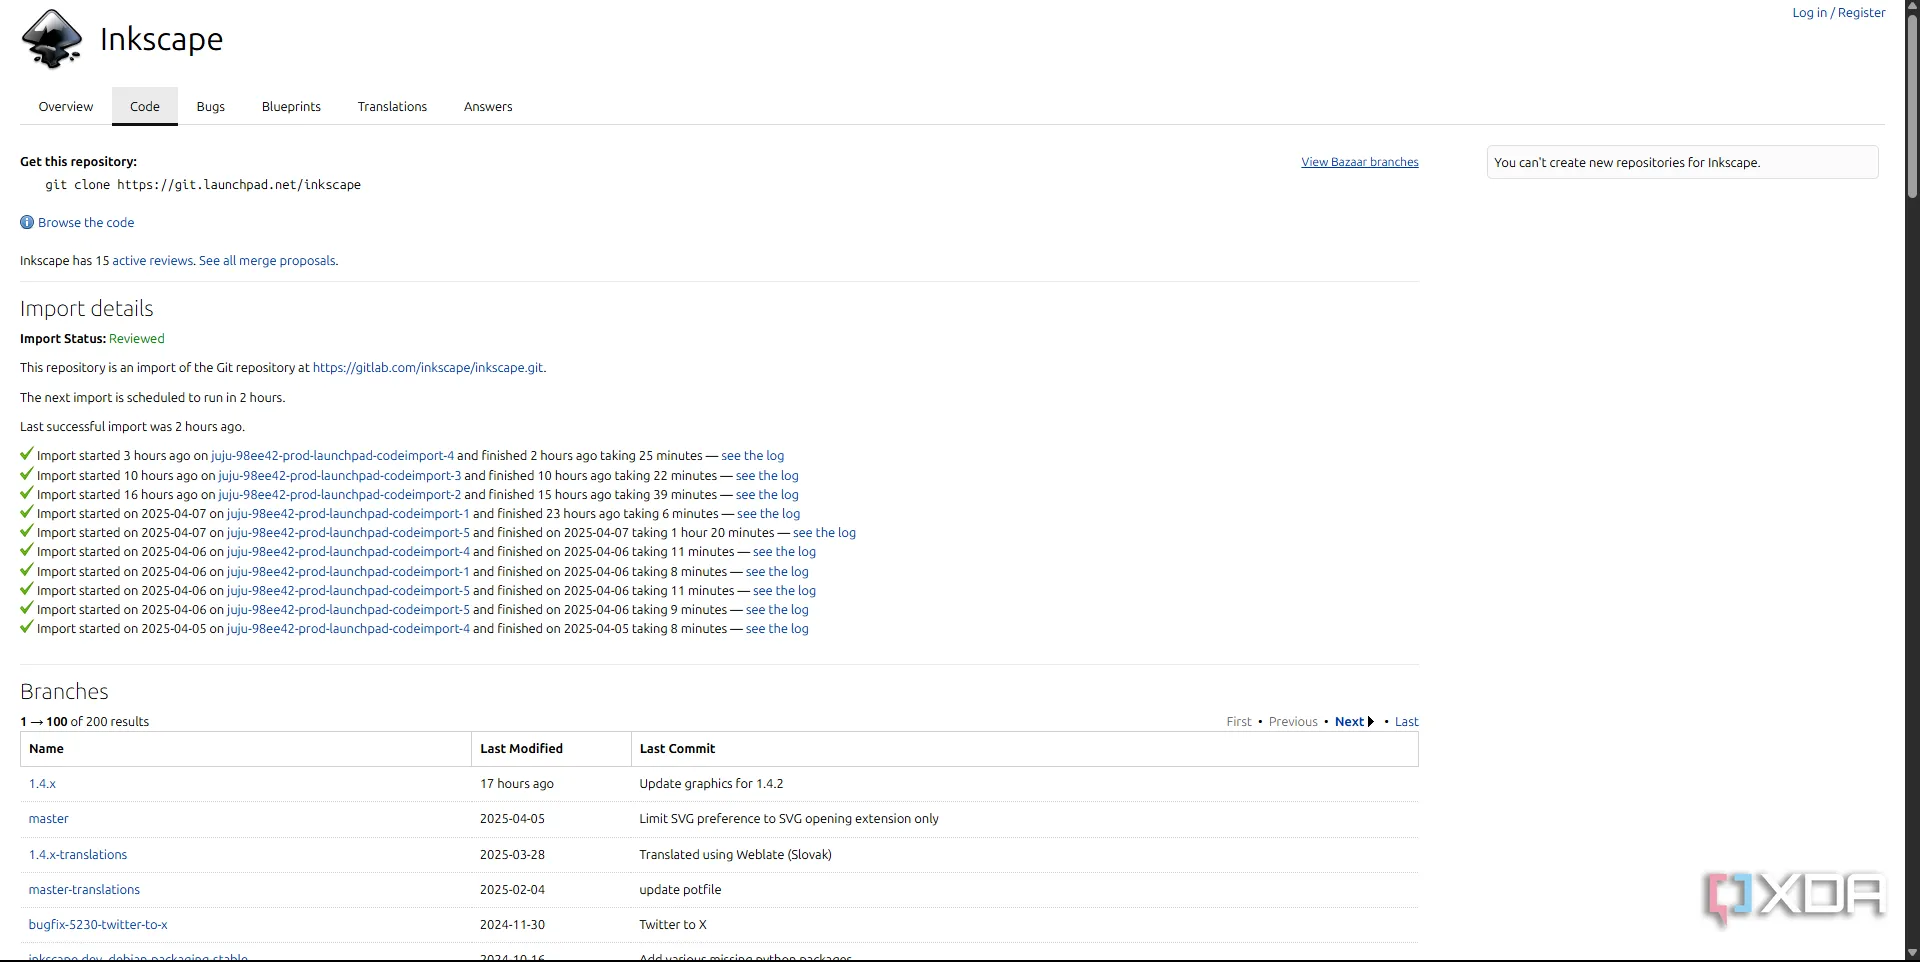
Task: See the log for the 2025-04-05 import
Action: (x=777, y=629)
